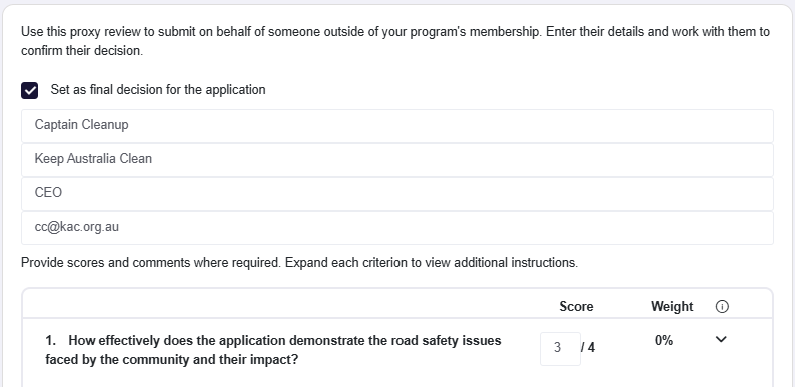Expand criterion 1 using the chevron arrow
The height and width of the screenshot is (387, 795).
720,339
